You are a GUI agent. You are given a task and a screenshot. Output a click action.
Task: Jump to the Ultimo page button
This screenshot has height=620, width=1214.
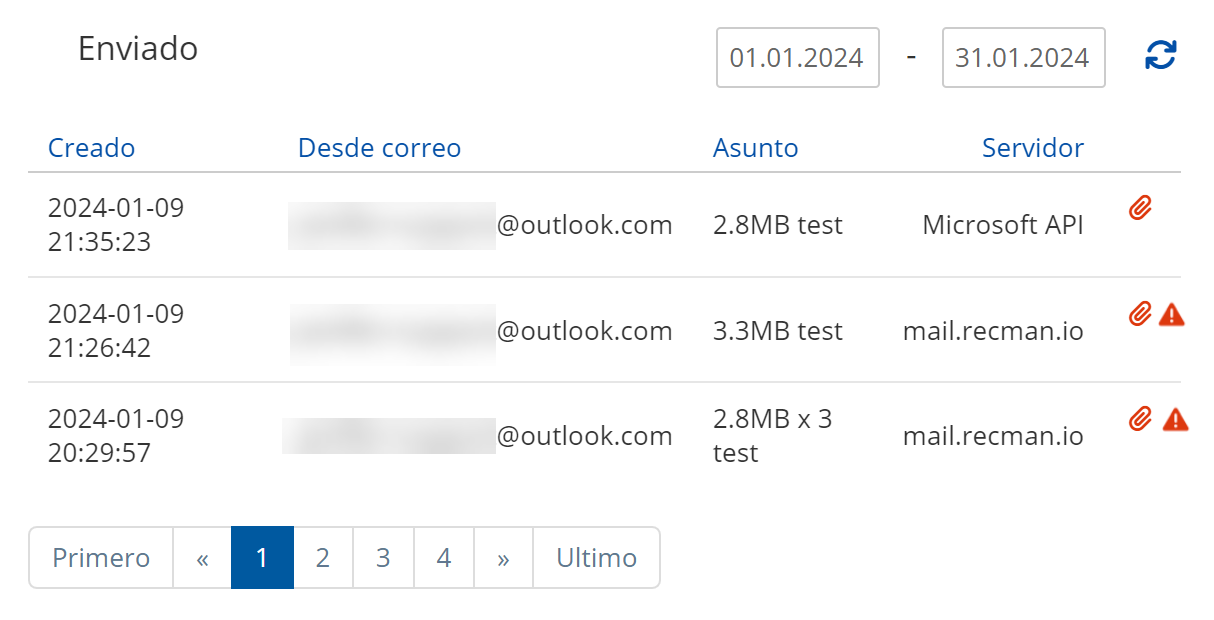tap(596, 557)
